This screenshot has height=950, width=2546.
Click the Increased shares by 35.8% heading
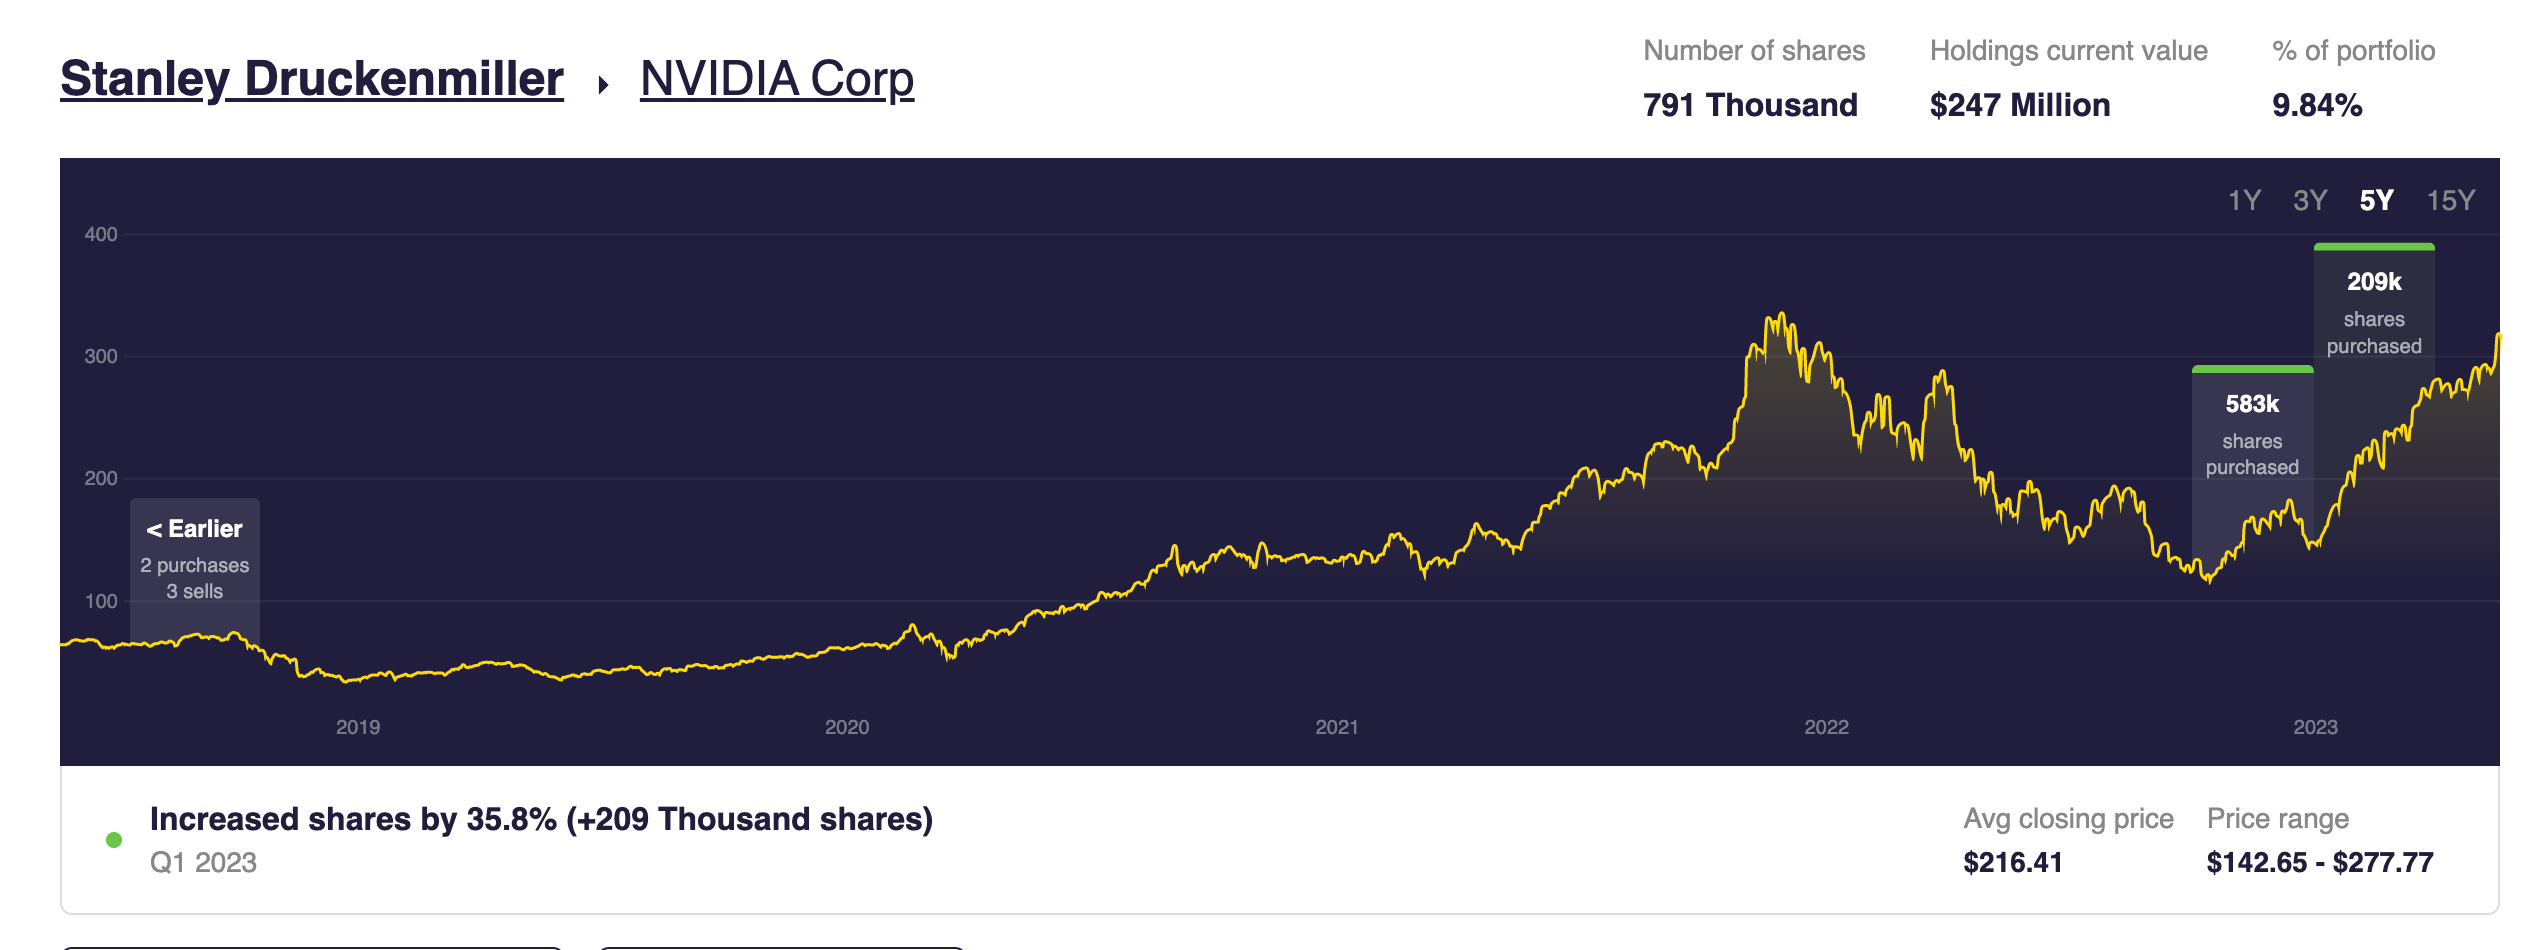541,819
